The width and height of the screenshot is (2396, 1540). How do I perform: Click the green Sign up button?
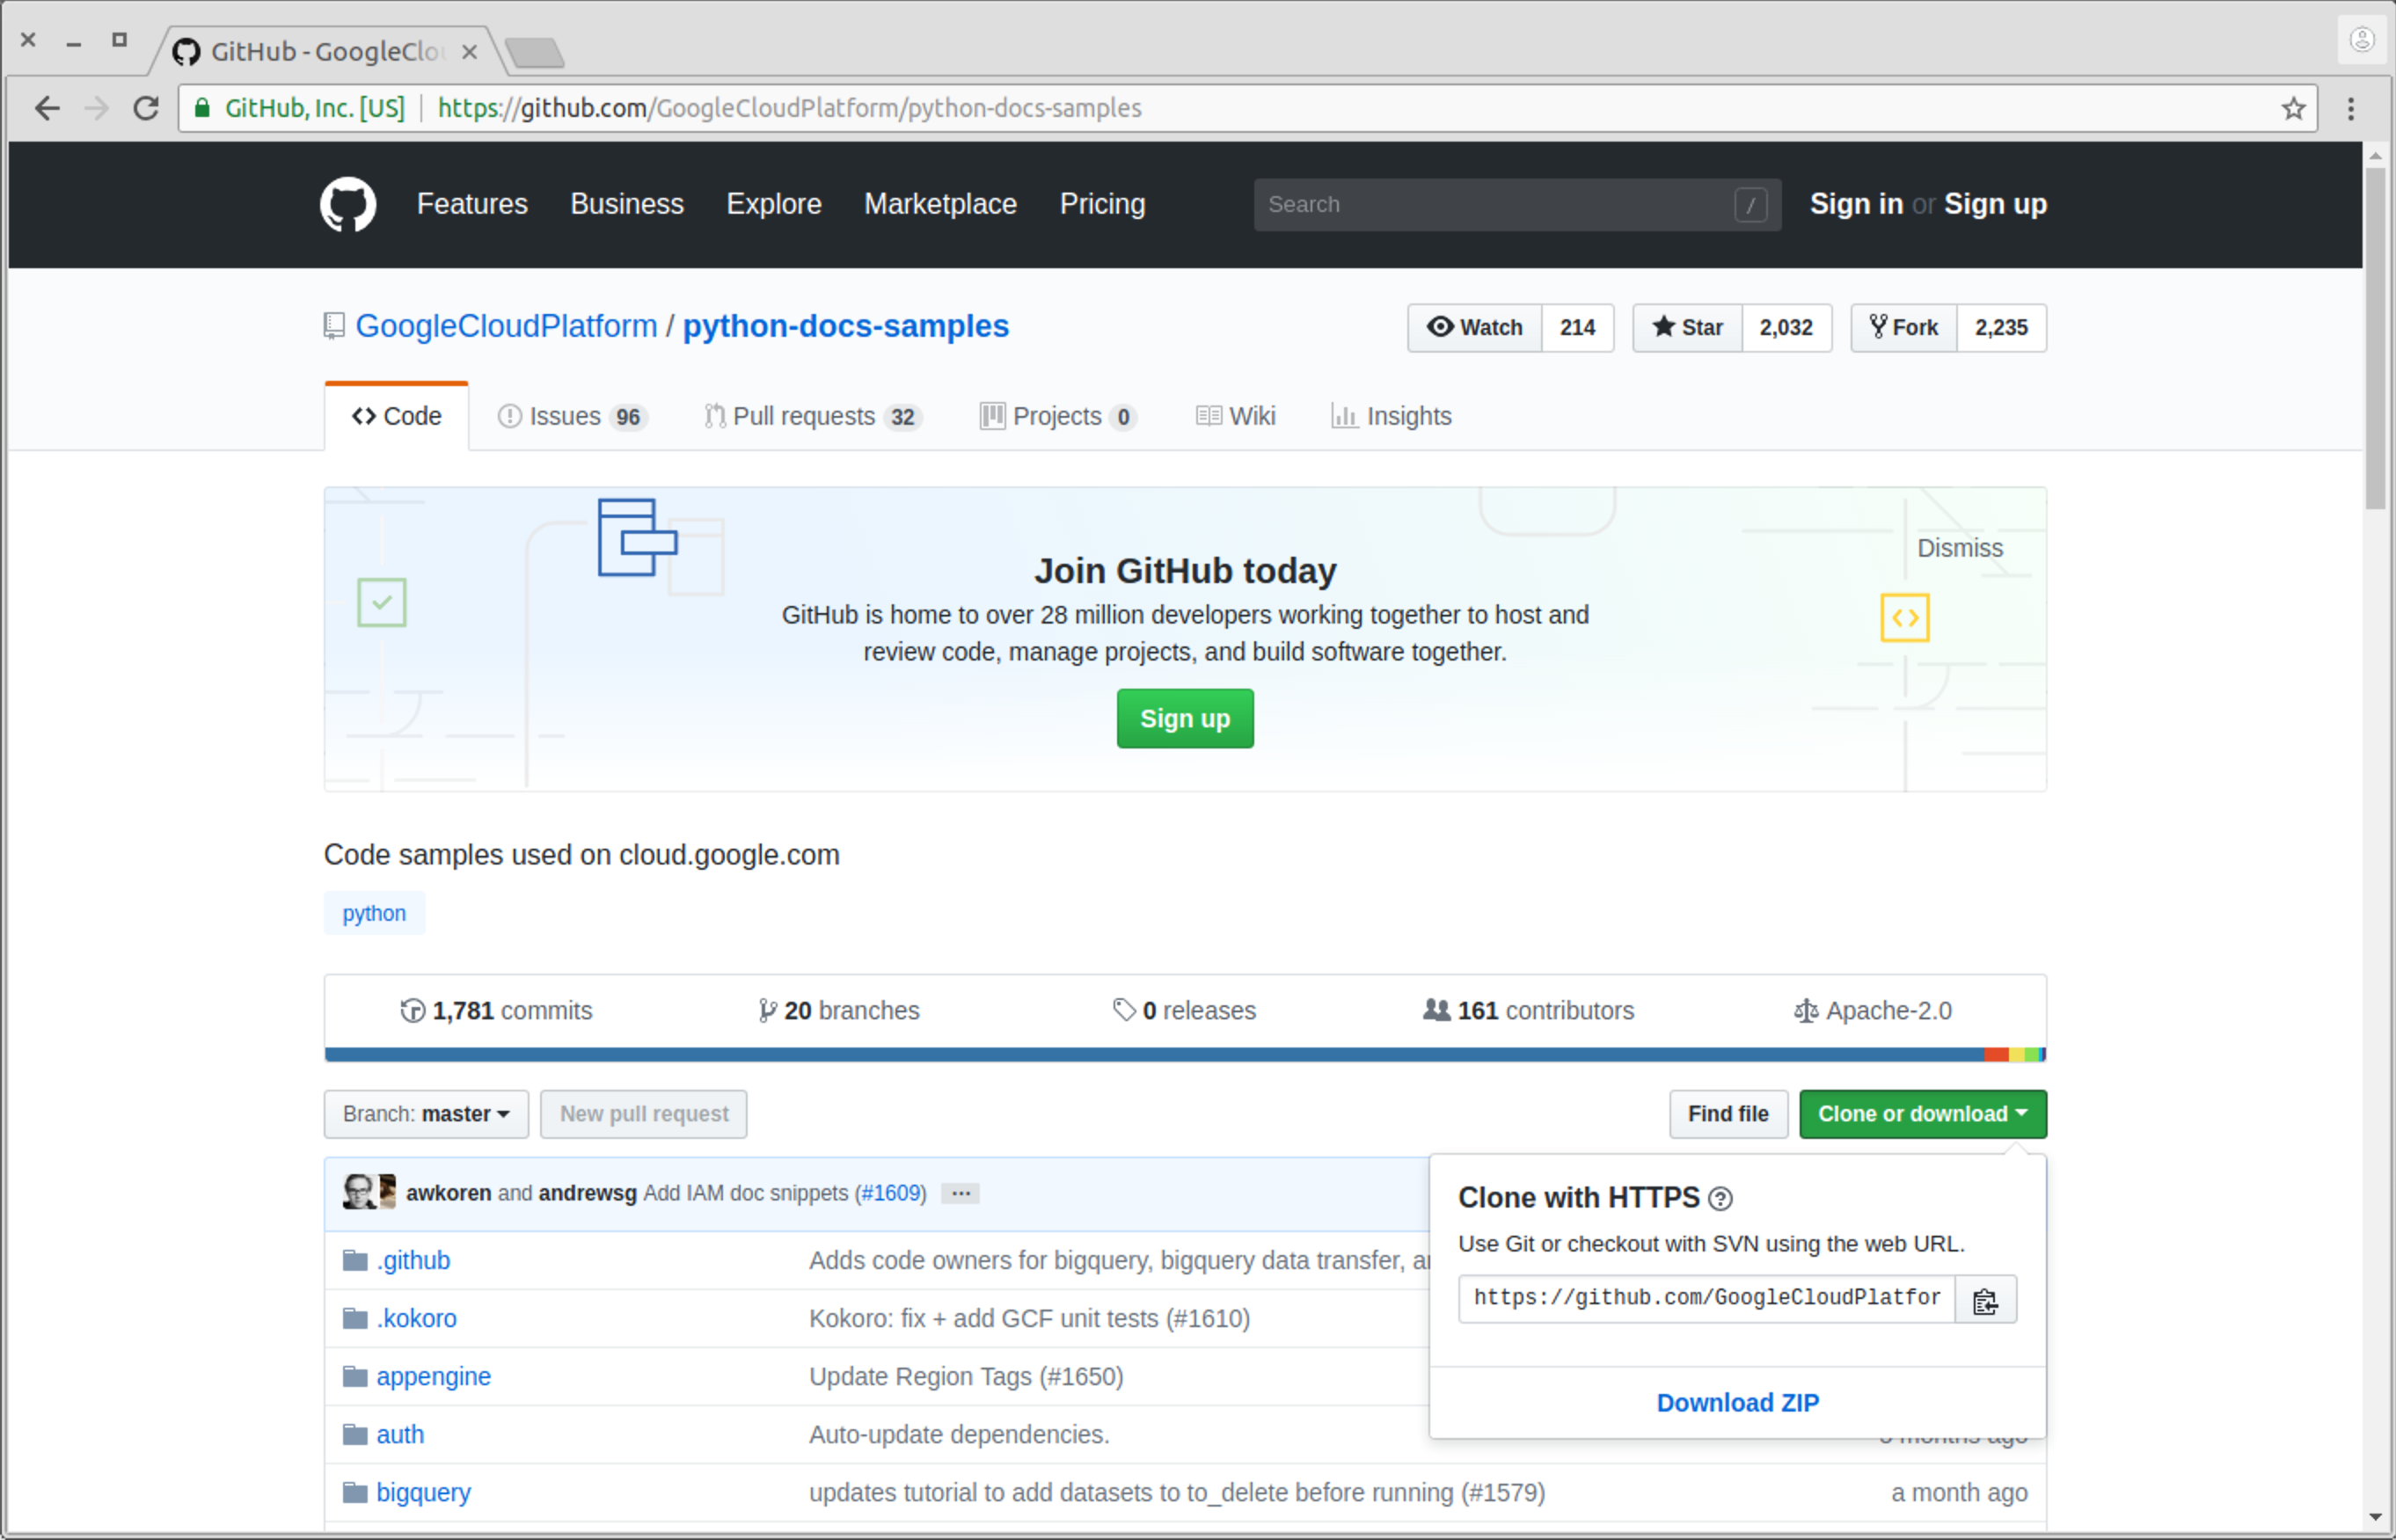[1184, 718]
